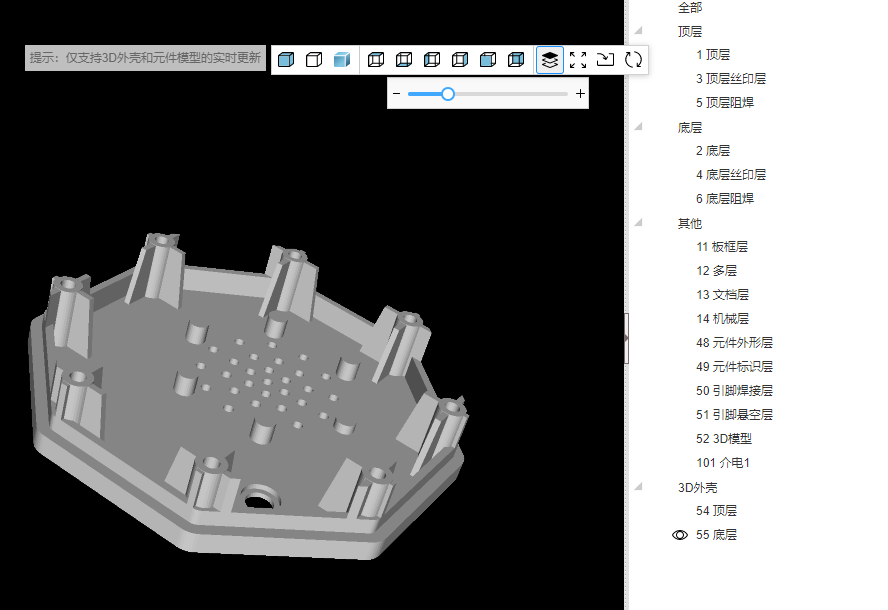Switch to right face view cube
This screenshot has height=610, width=888.
[x=460, y=59]
